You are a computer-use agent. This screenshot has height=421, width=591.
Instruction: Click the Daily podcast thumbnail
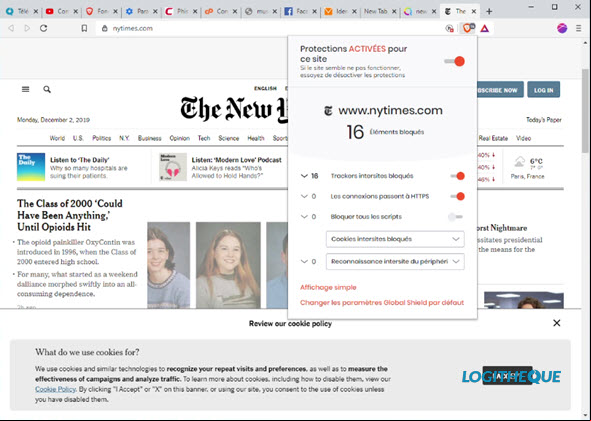pyautogui.click(x=31, y=167)
